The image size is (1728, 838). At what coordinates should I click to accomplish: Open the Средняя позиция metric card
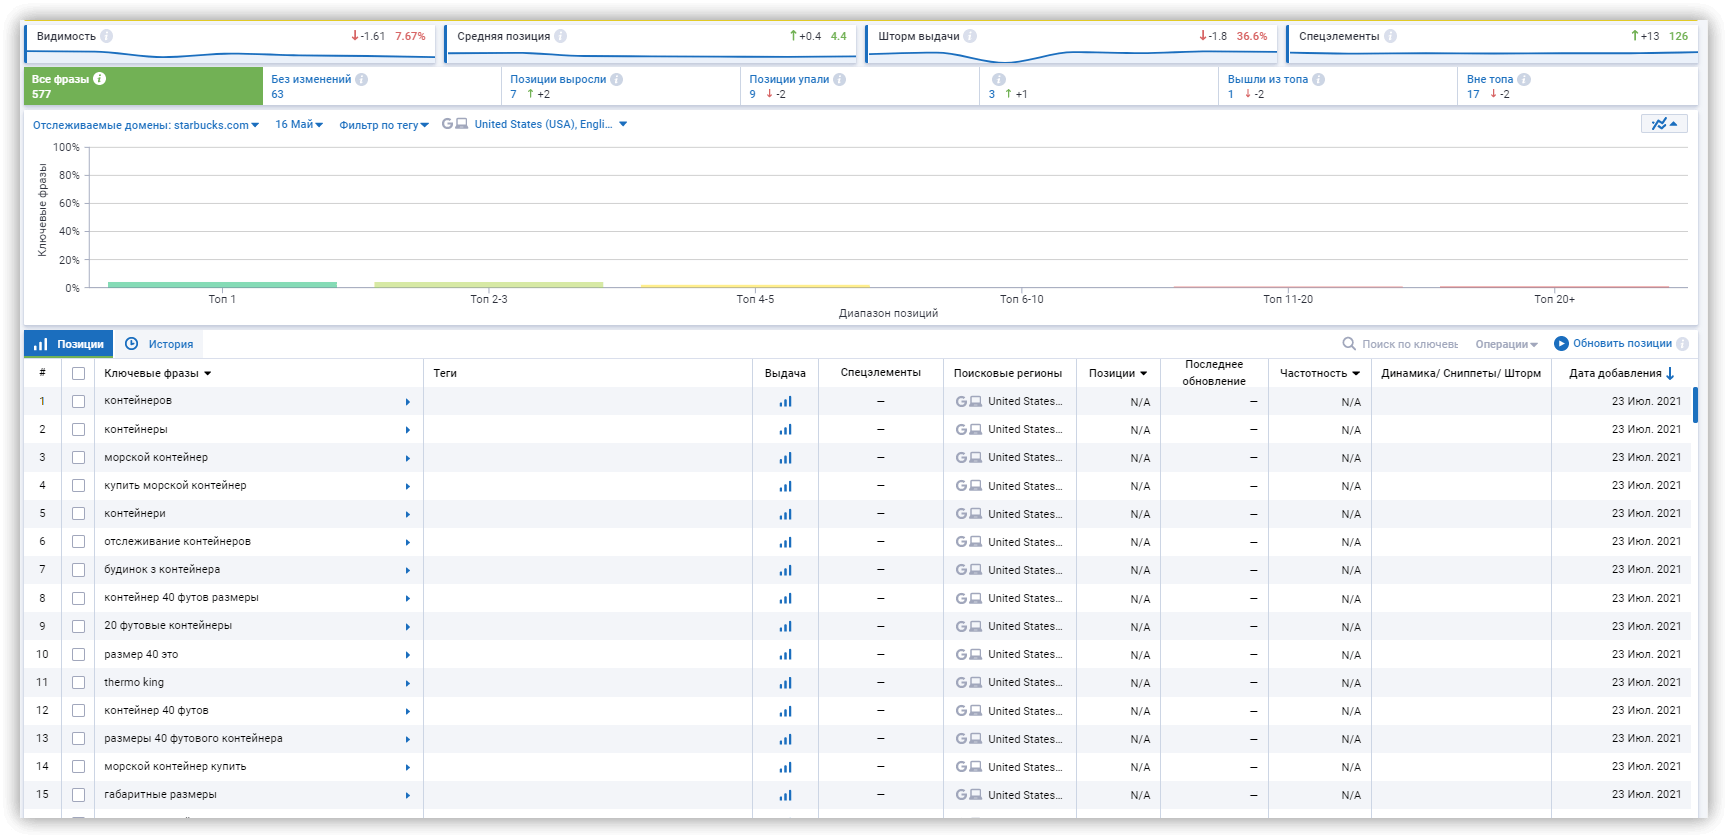tap(651, 43)
